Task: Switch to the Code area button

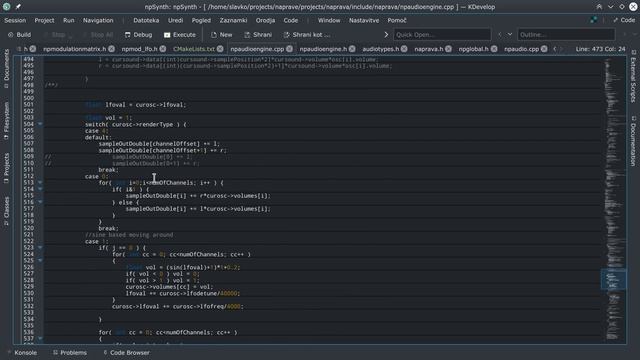Action: tap(624, 20)
